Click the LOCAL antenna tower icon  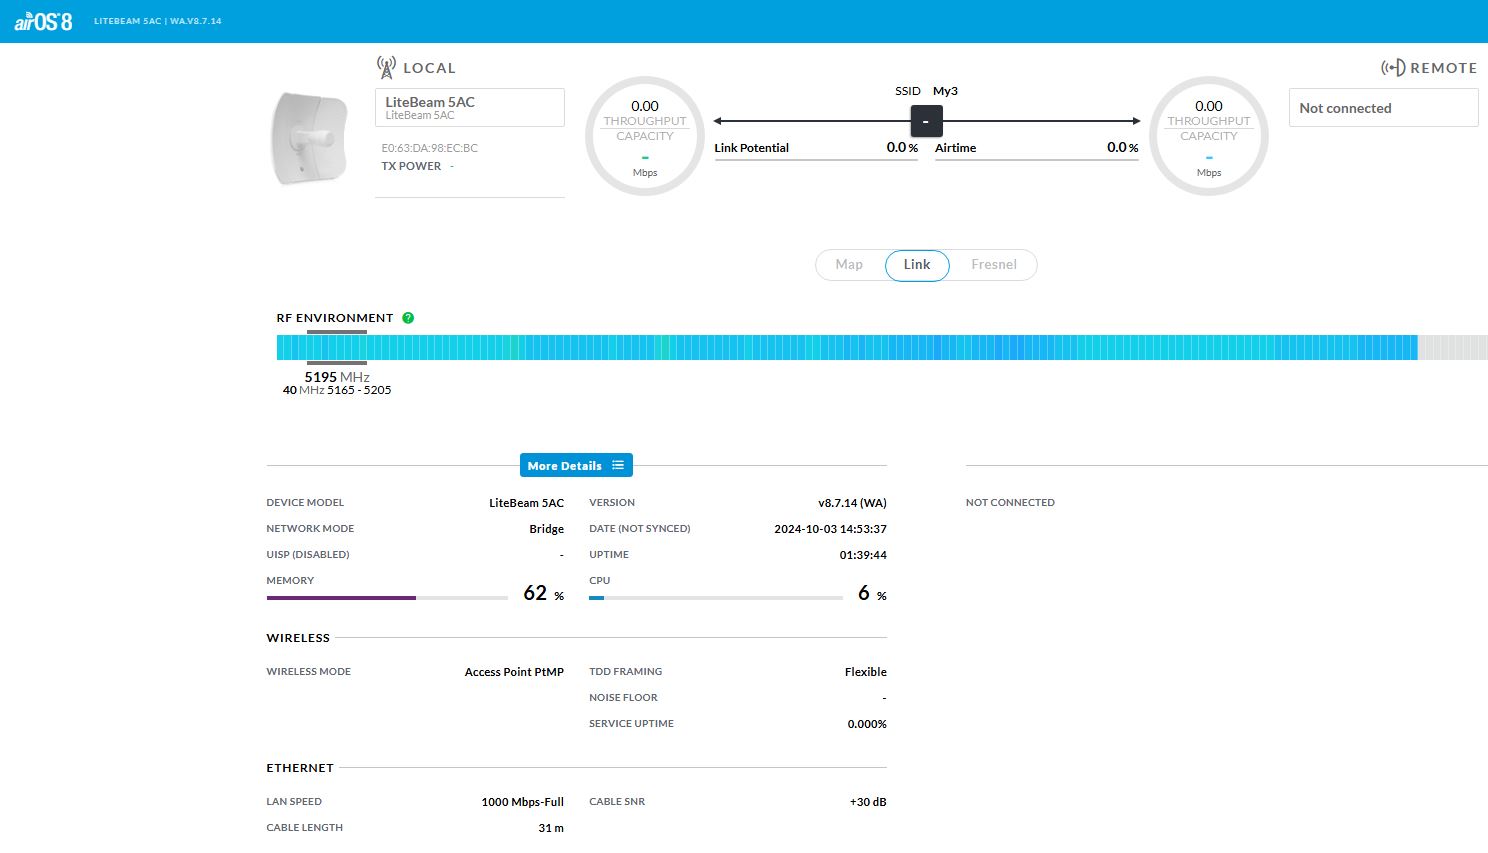pyautogui.click(x=386, y=67)
